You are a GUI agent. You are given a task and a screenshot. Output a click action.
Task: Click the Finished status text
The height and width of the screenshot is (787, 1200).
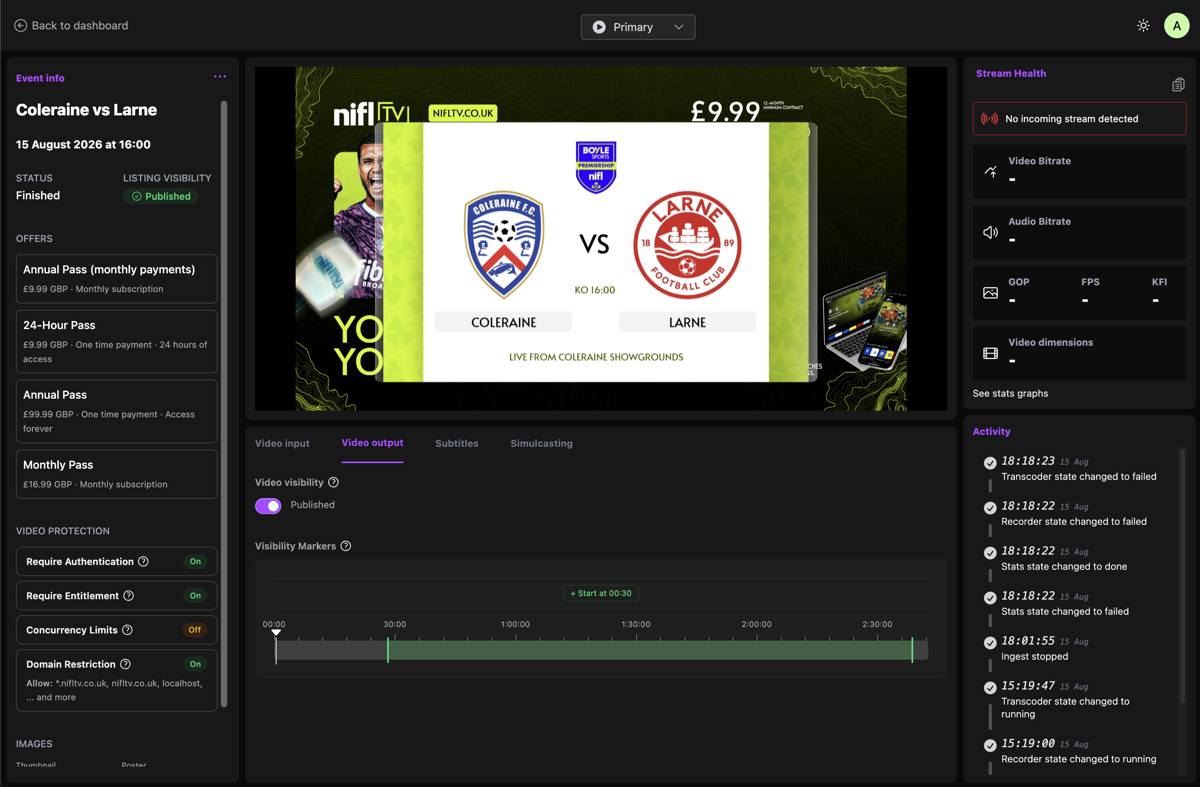[x=38, y=196]
